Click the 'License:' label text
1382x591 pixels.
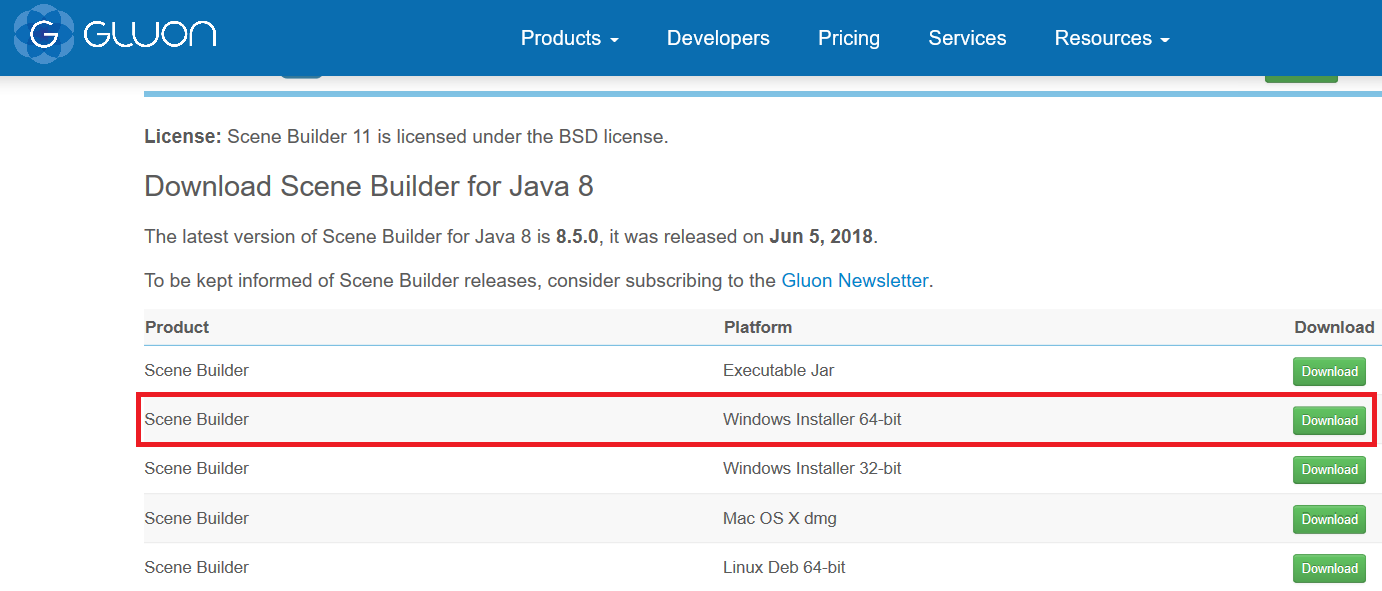pos(183,136)
